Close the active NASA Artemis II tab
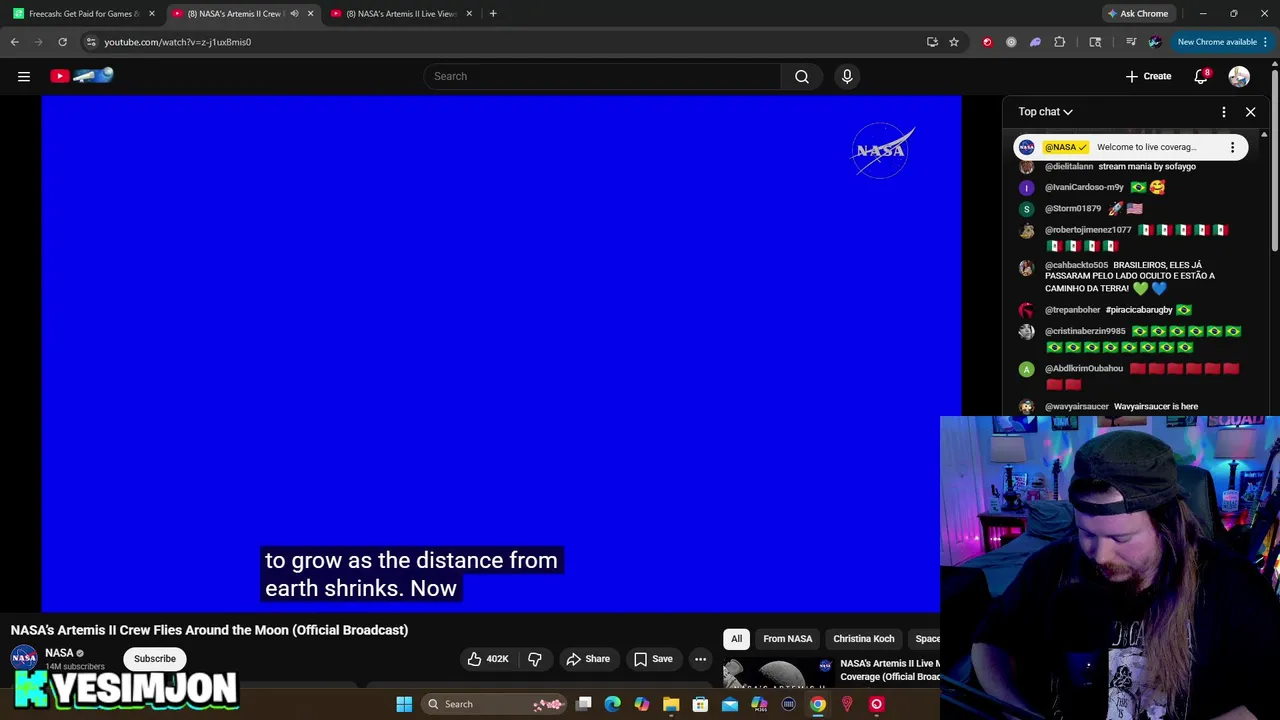This screenshot has width=1280, height=720. 310,14
